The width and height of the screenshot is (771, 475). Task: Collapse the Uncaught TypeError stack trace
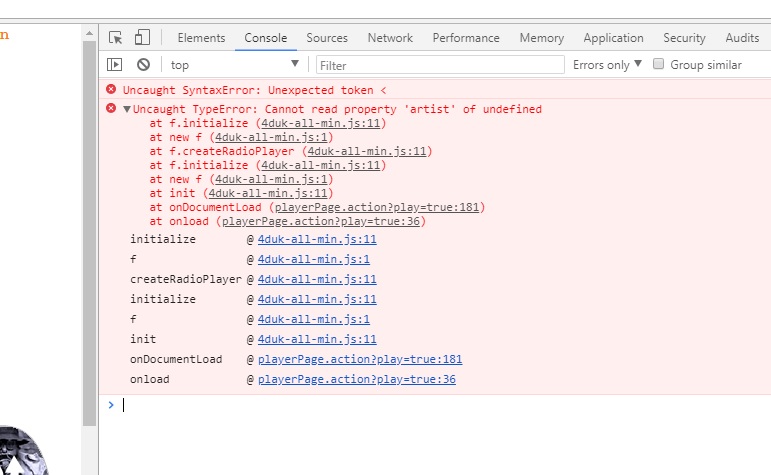pos(127,109)
